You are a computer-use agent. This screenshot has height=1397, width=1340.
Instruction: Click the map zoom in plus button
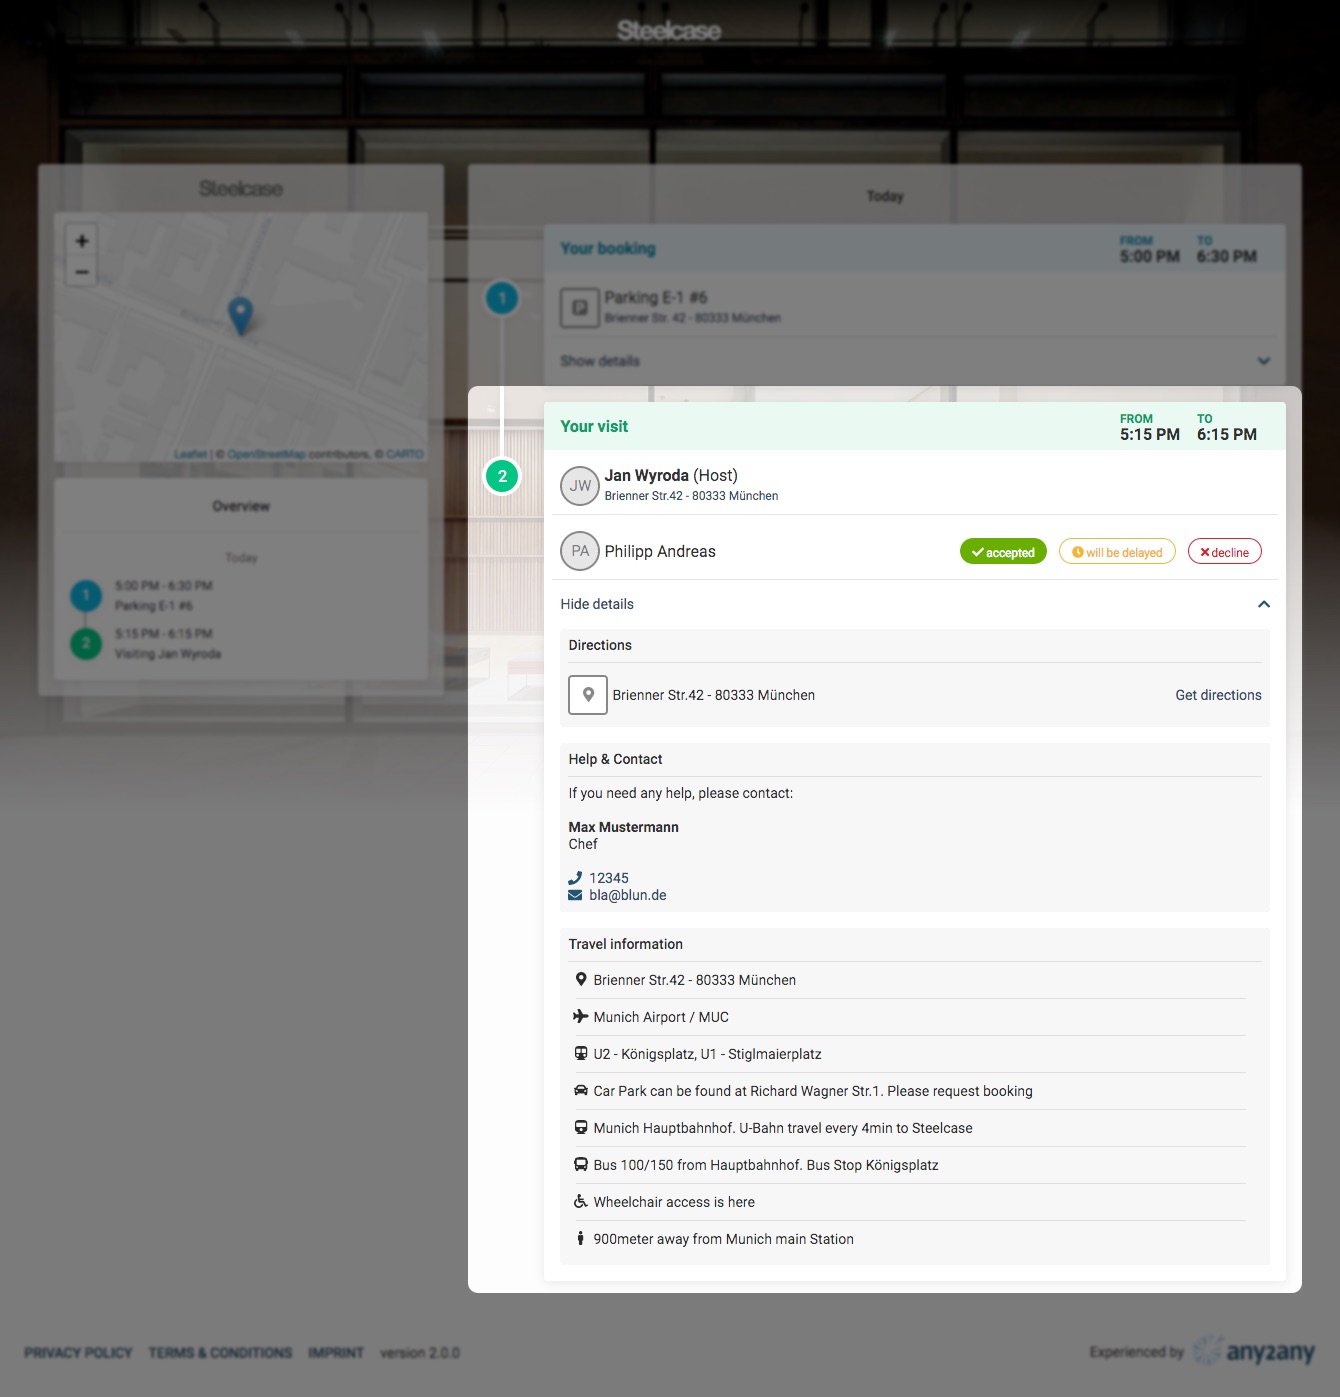[x=82, y=241]
